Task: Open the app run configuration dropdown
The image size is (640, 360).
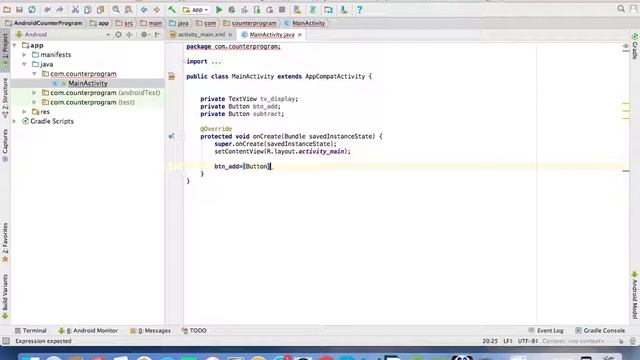Action: 196,9
